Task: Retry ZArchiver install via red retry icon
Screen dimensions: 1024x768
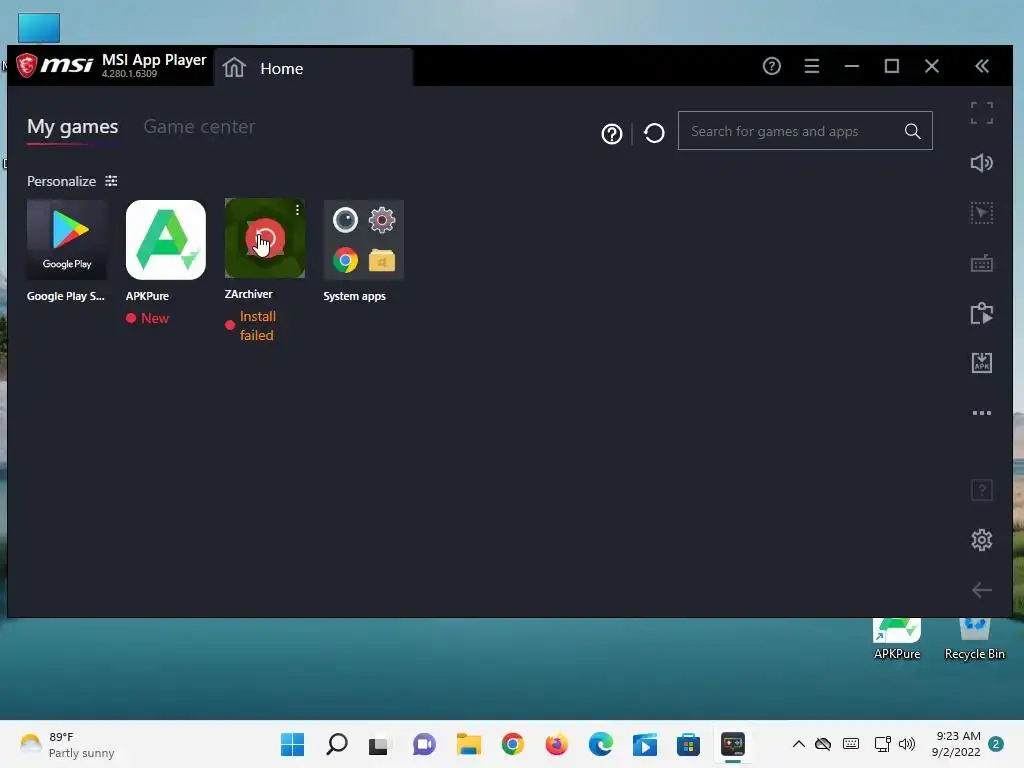Action: (x=264, y=238)
